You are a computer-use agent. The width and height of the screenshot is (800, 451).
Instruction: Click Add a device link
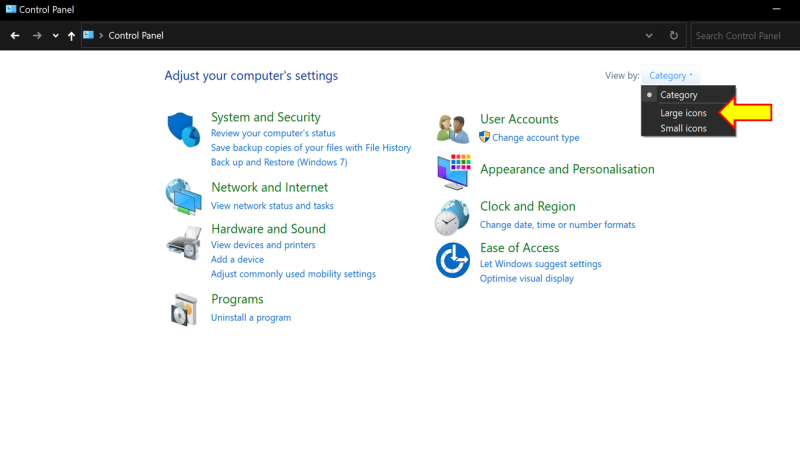coord(237,259)
